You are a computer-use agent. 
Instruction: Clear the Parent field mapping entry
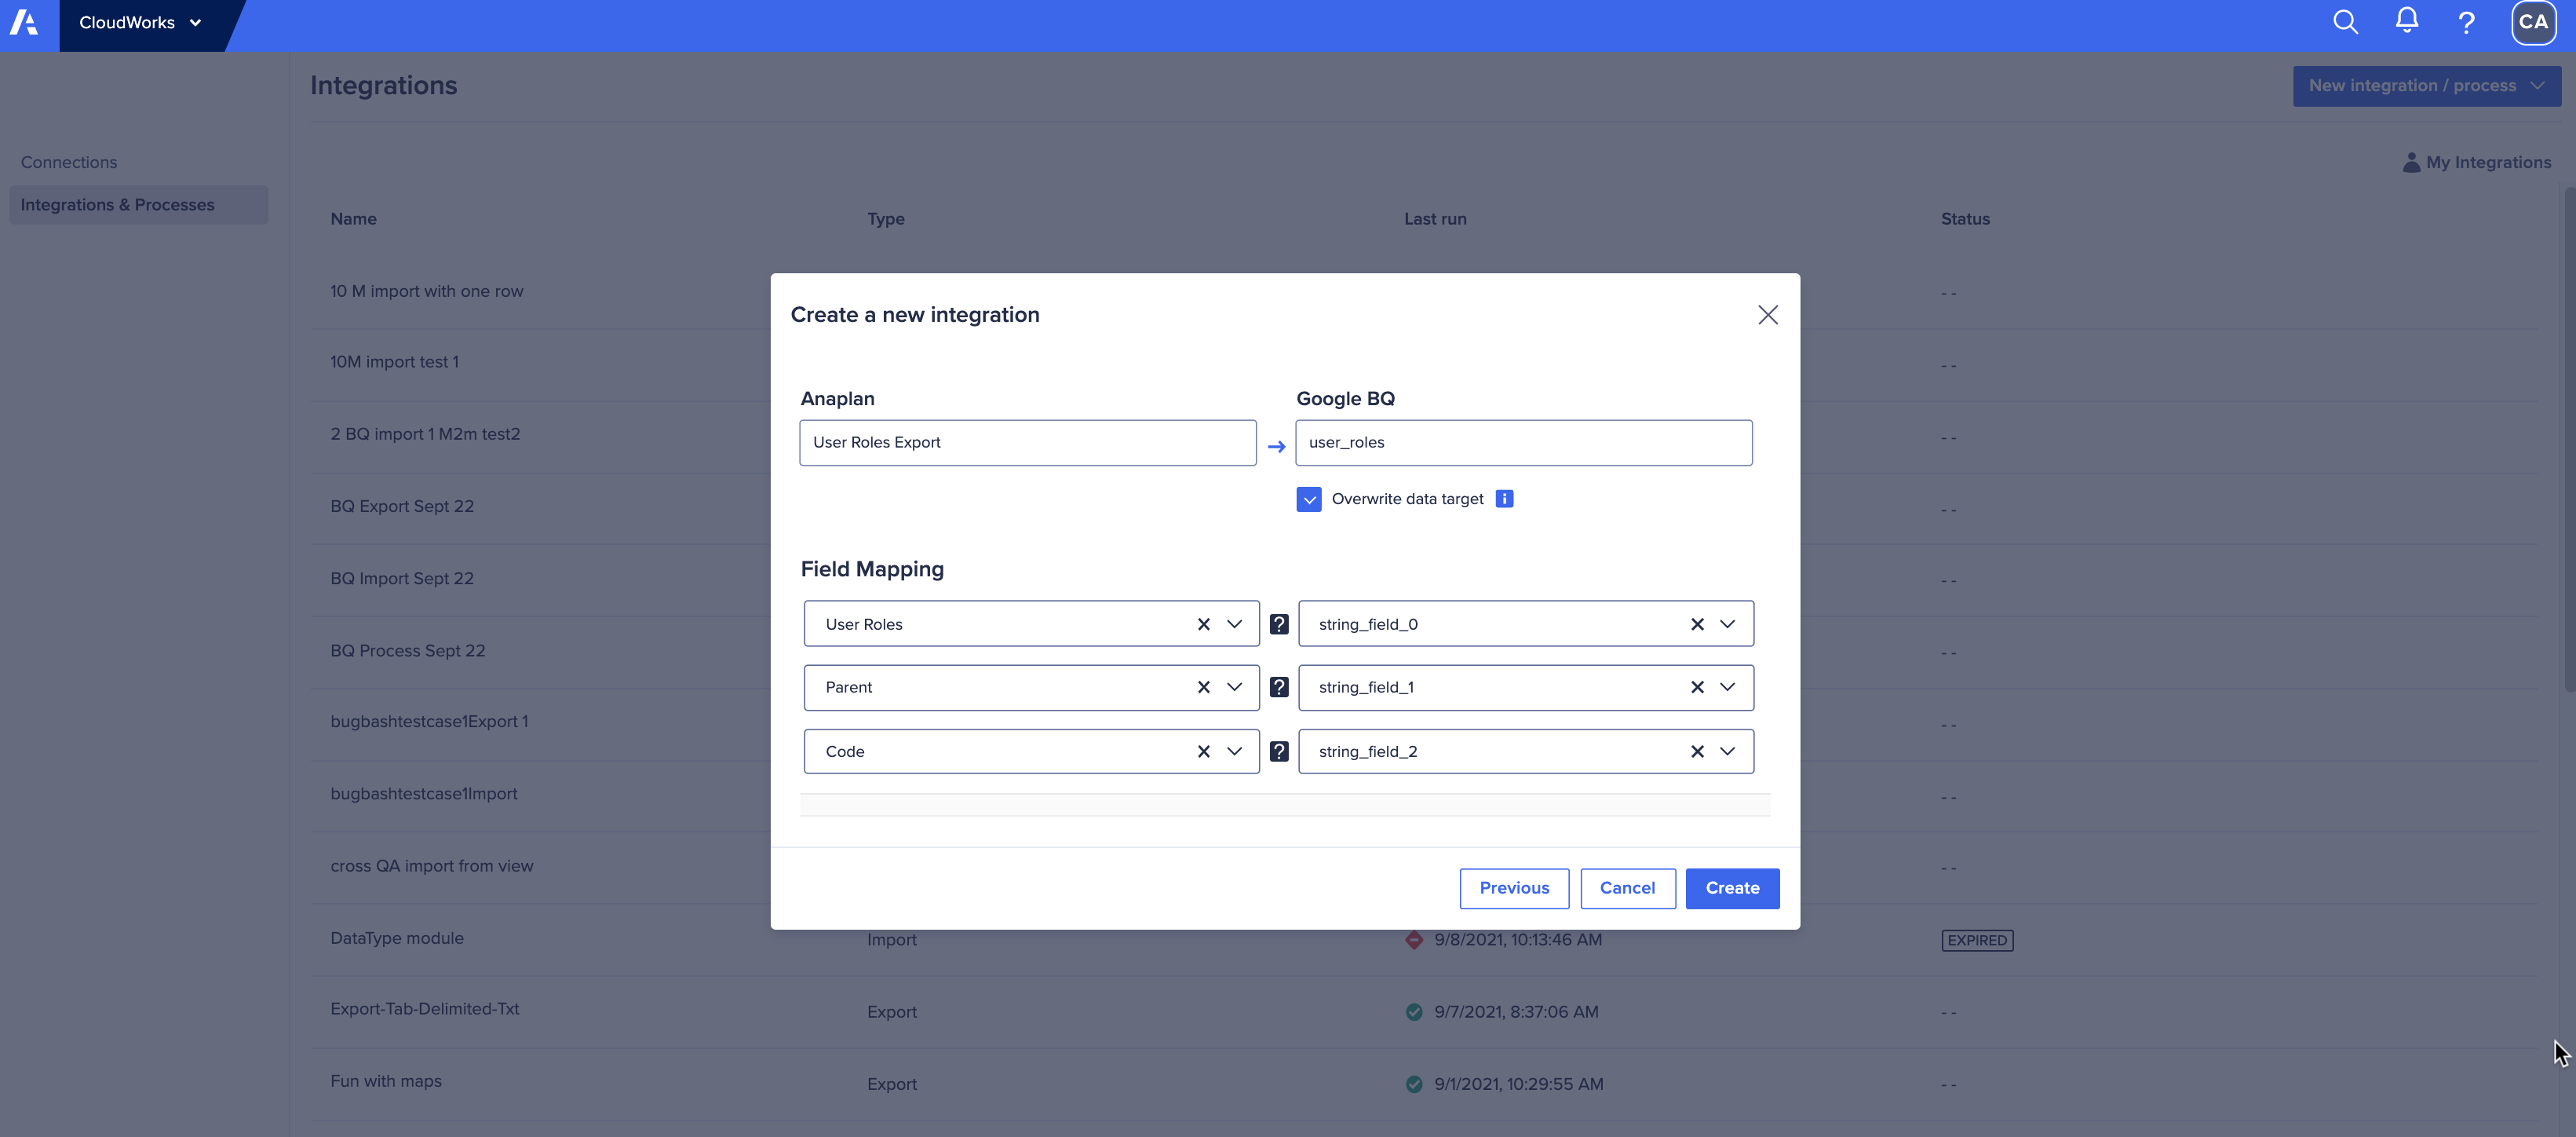click(1201, 687)
